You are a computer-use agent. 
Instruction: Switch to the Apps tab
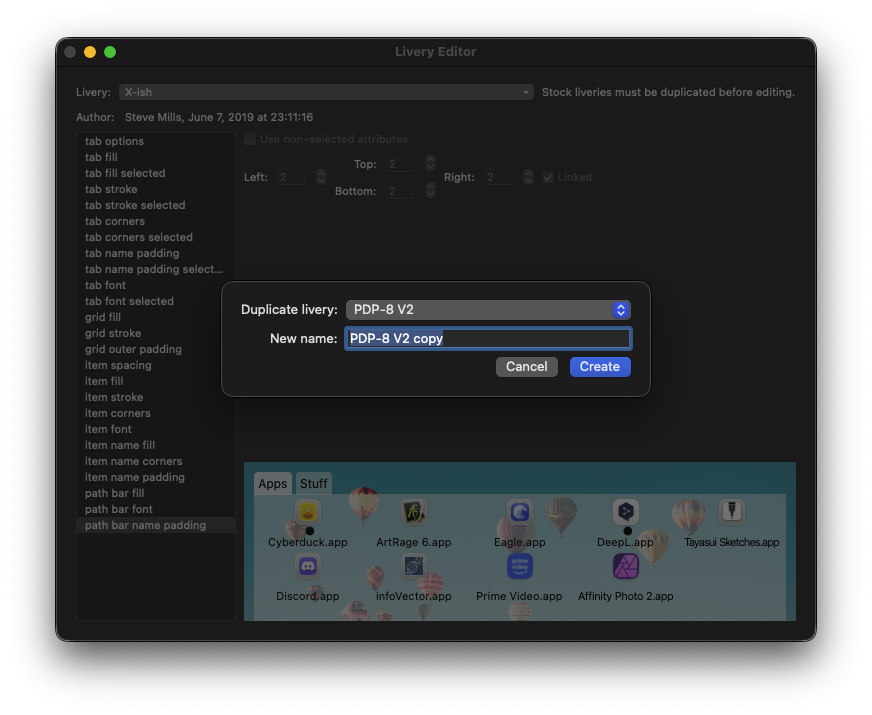click(x=273, y=484)
